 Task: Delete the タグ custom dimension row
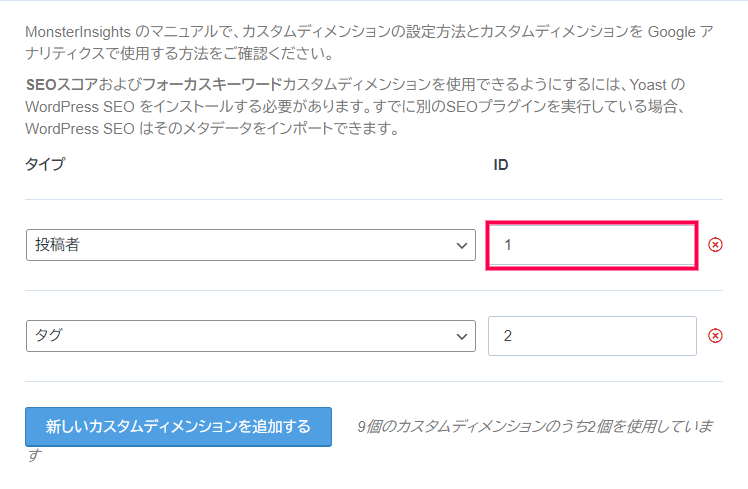click(715, 336)
